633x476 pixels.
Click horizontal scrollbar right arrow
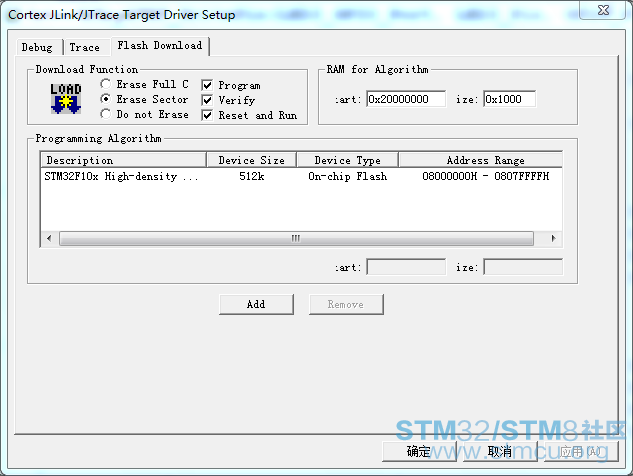click(x=553, y=238)
